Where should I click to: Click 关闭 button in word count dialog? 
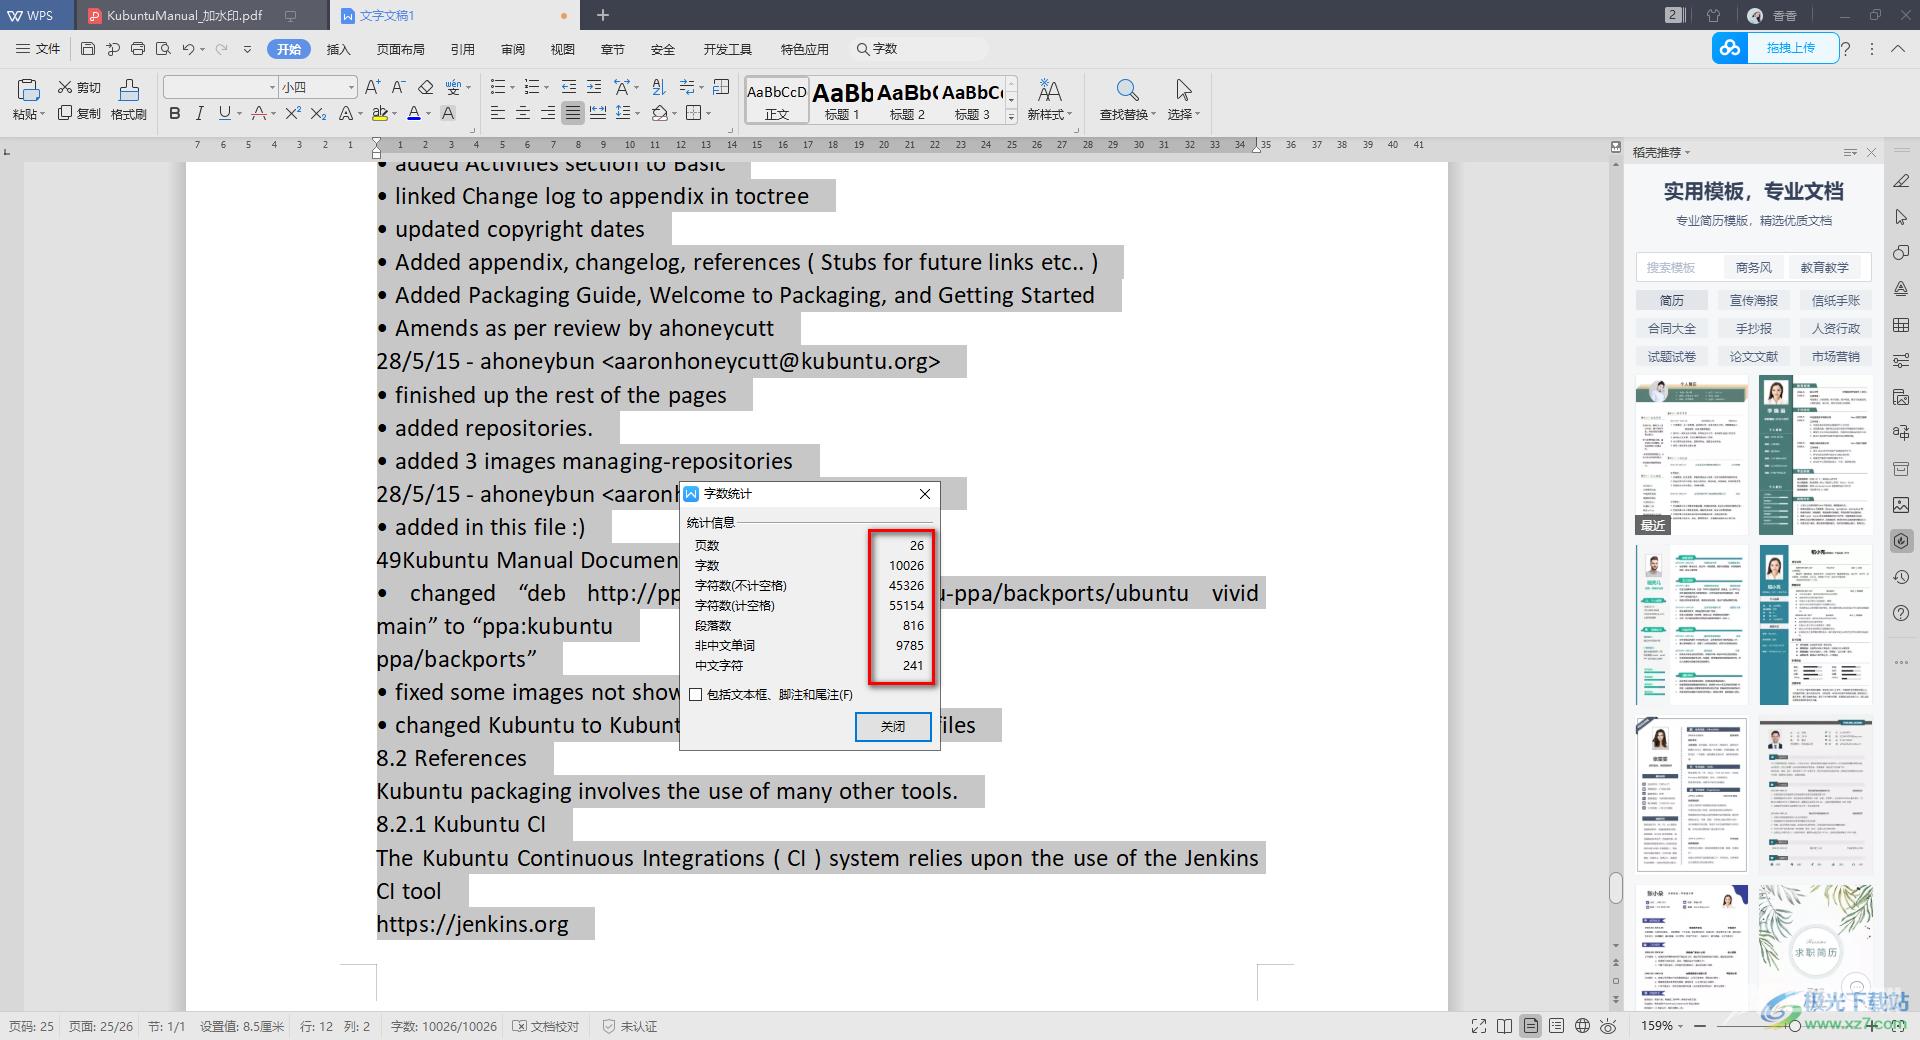pyautogui.click(x=893, y=726)
